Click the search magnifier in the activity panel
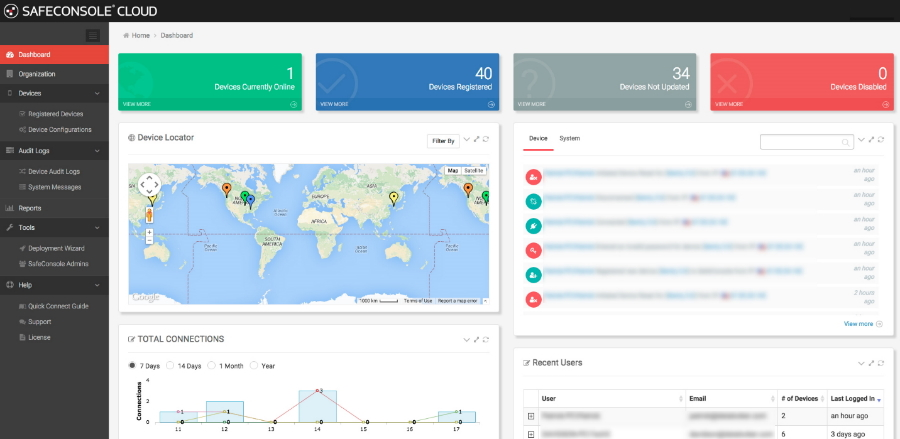 [845, 142]
